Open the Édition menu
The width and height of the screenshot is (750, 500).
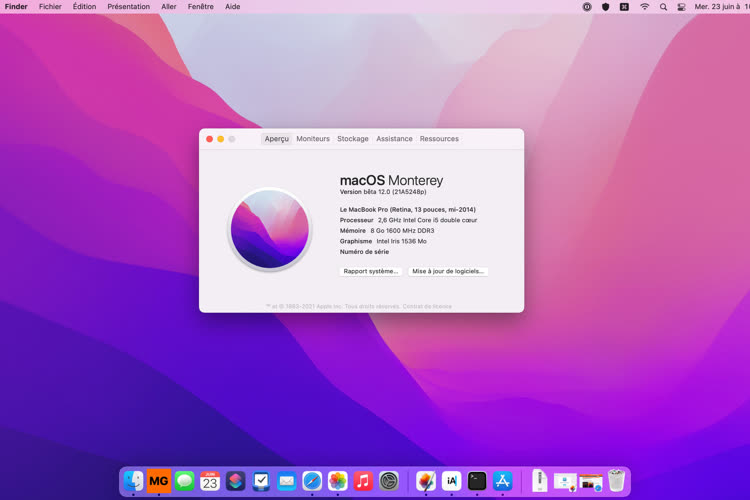tap(84, 7)
